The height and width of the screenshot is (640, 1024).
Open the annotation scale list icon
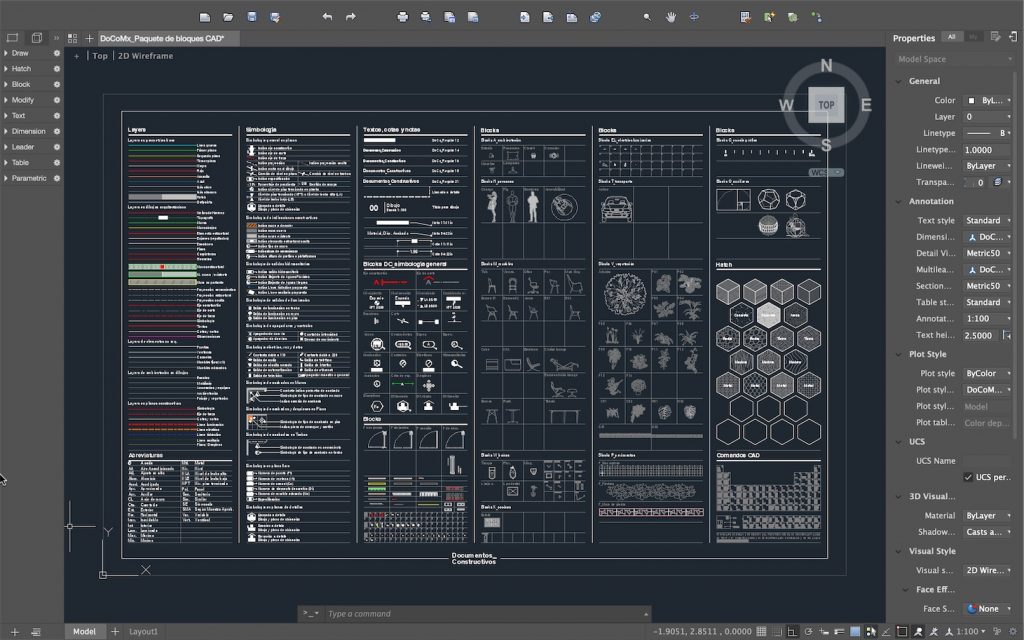[995, 632]
